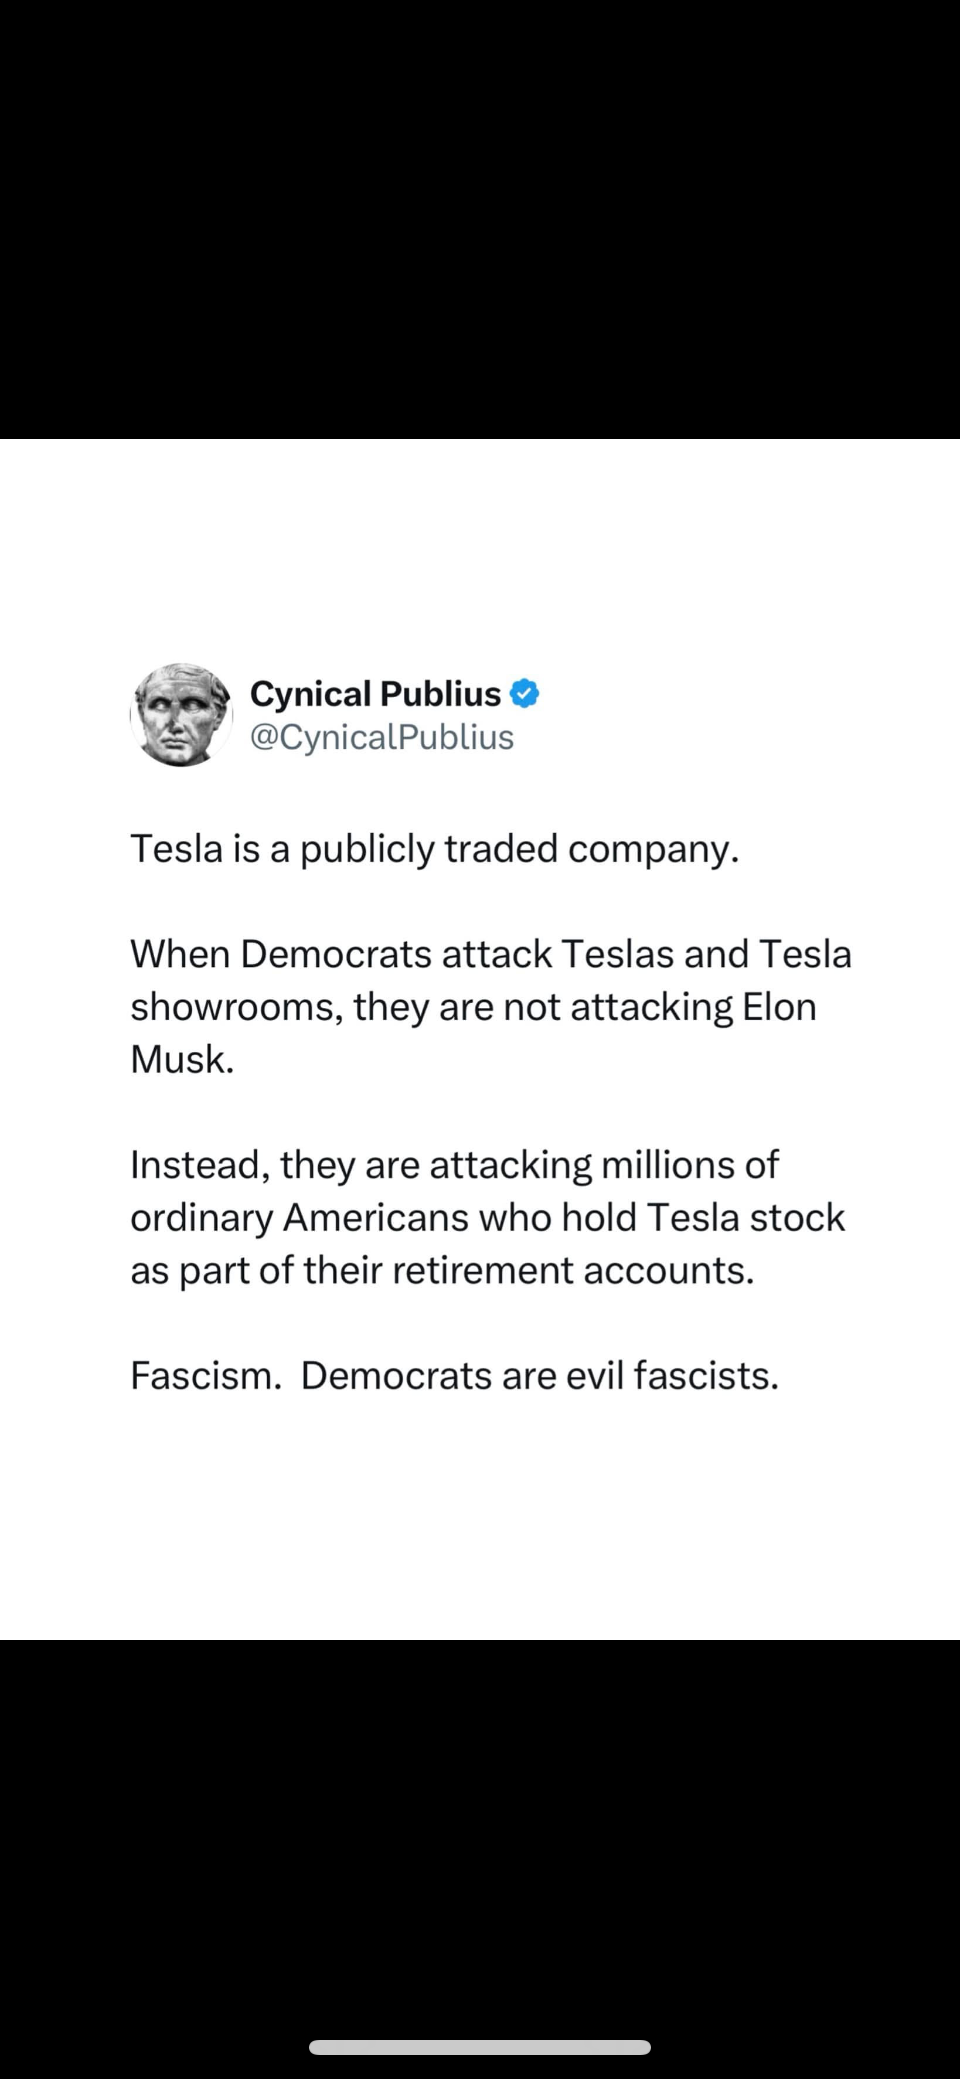The width and height of the screenshot is (960, 2079).
Task: Click the word "Instead" starting third paragraph
Action: 198,1165
